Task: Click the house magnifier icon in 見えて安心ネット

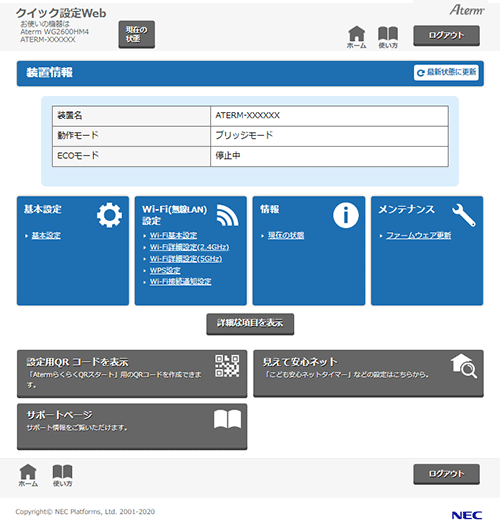Action: coord(464,366)
